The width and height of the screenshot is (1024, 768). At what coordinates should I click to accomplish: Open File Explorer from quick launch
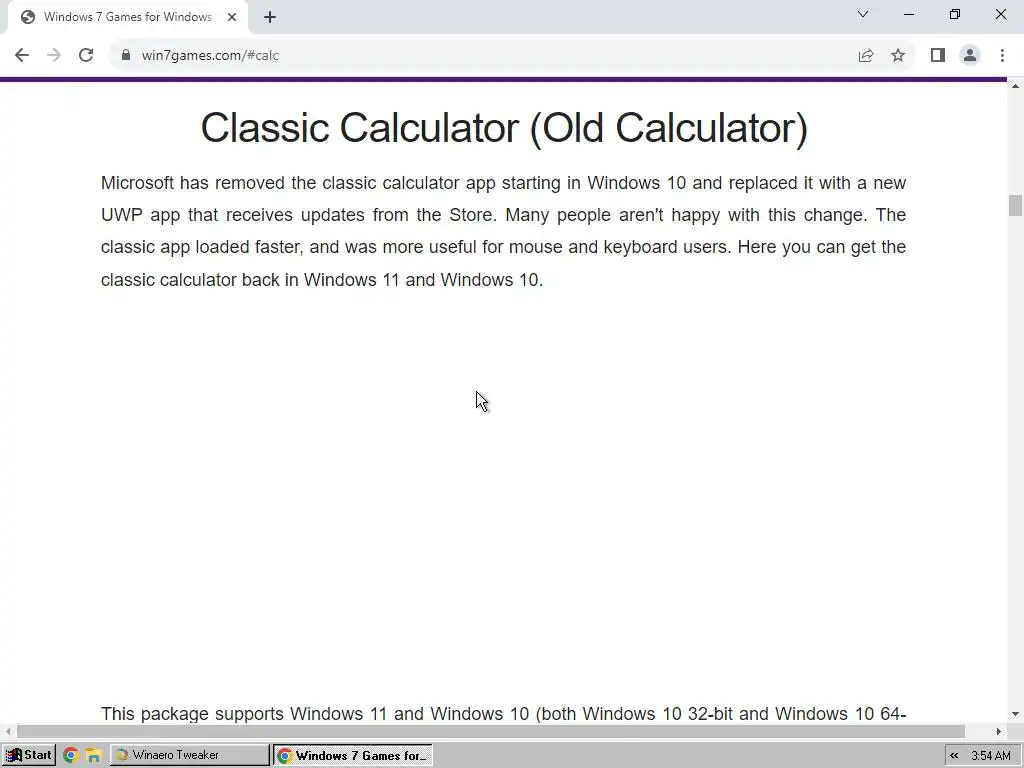[x=93, y=756]
